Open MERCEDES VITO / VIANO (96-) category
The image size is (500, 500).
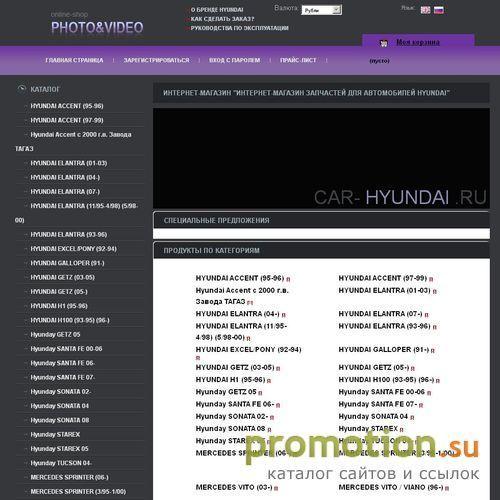pyautogui.click(x=391, y=487)
